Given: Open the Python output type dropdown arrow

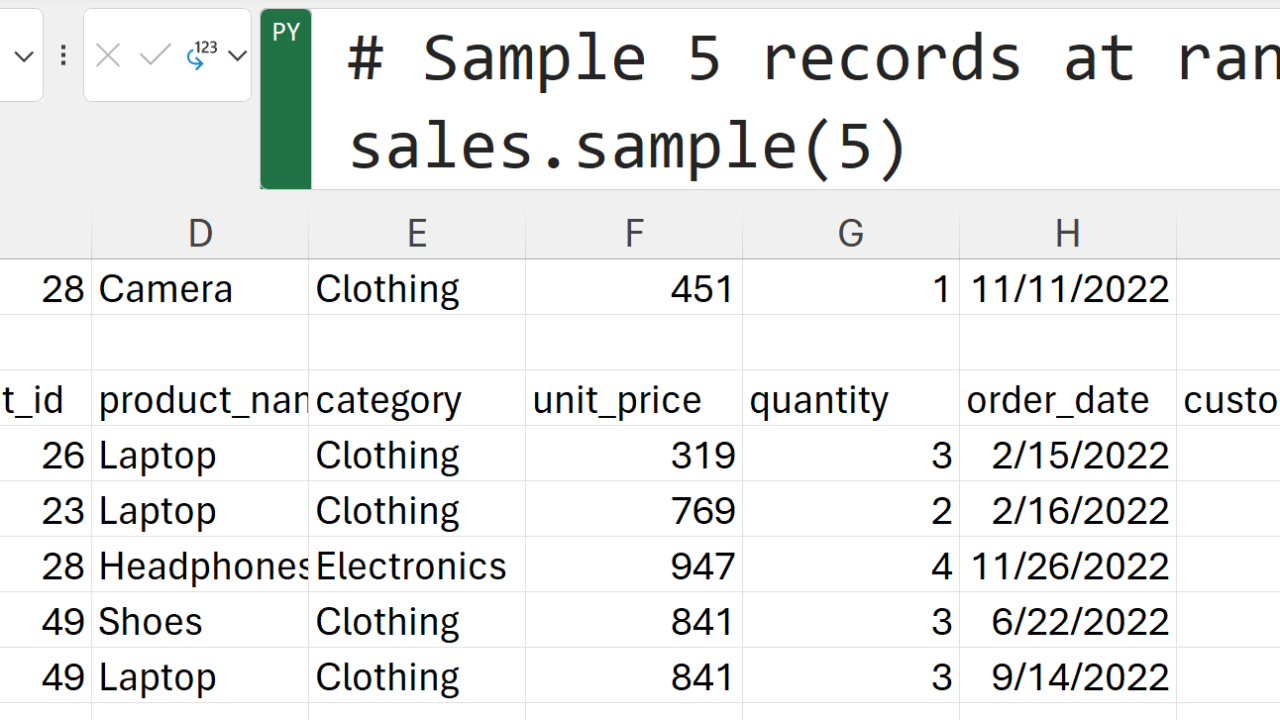Looking at the screenshot, I should [x=238, y=56].
